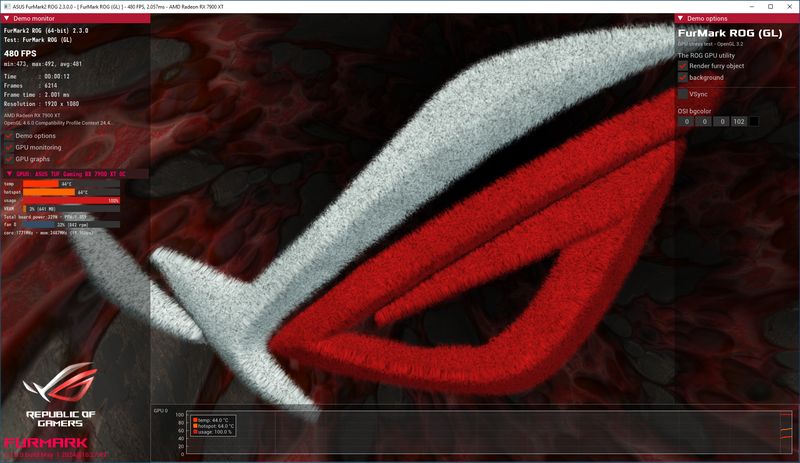800x463 pixels.
Task: Click the fan 0 speed bar
Action: (x=71, y=225)
